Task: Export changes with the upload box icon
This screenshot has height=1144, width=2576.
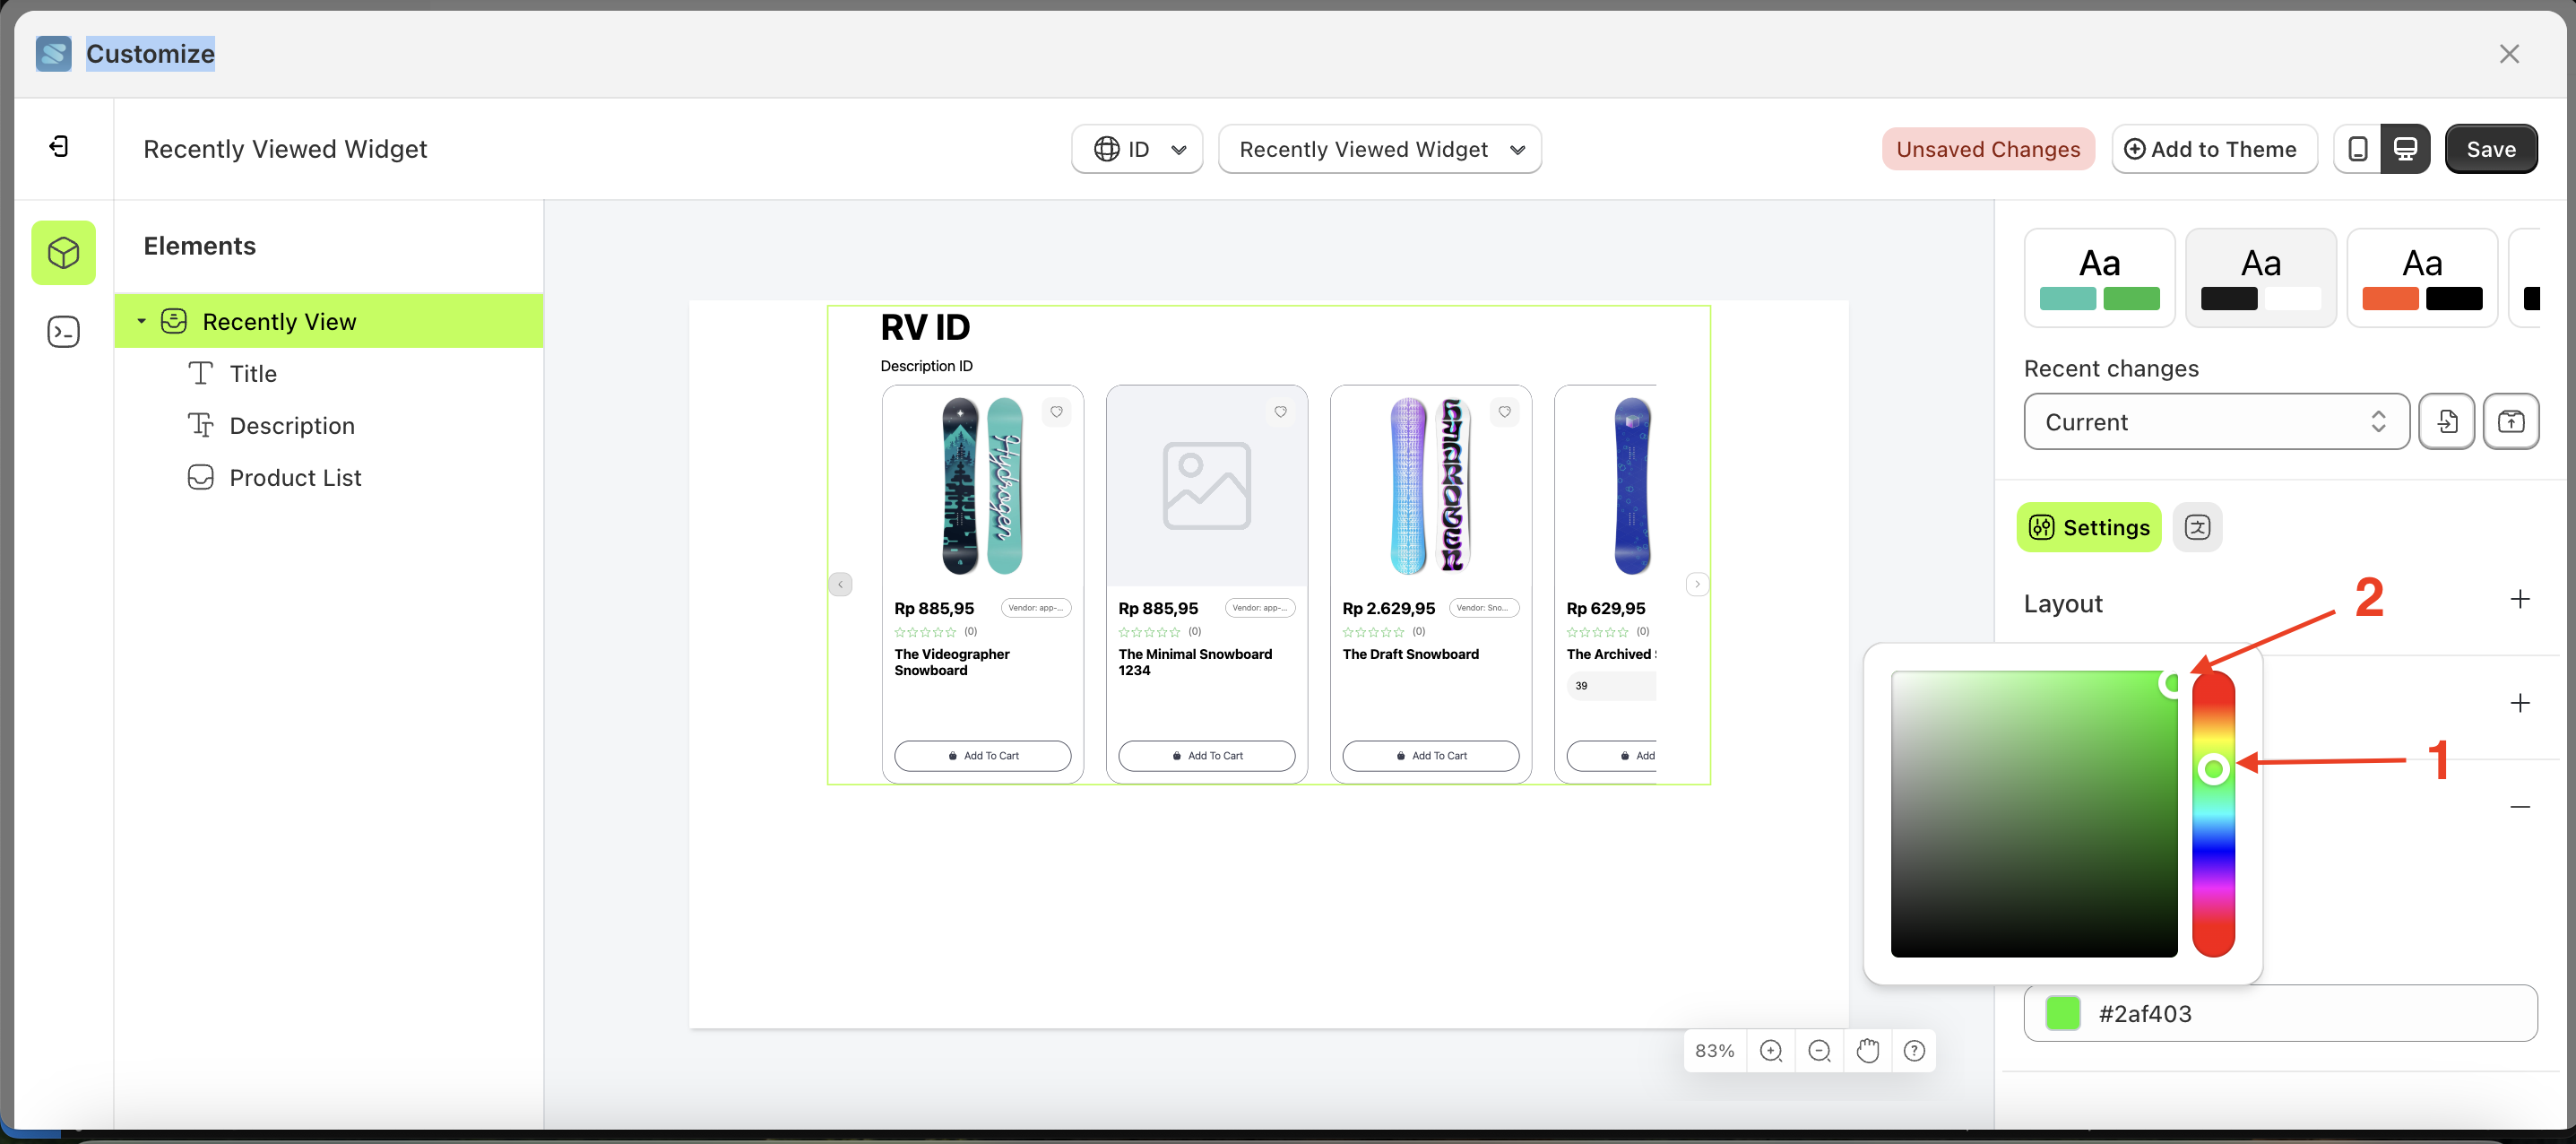Action: (x=2512, y=421)
